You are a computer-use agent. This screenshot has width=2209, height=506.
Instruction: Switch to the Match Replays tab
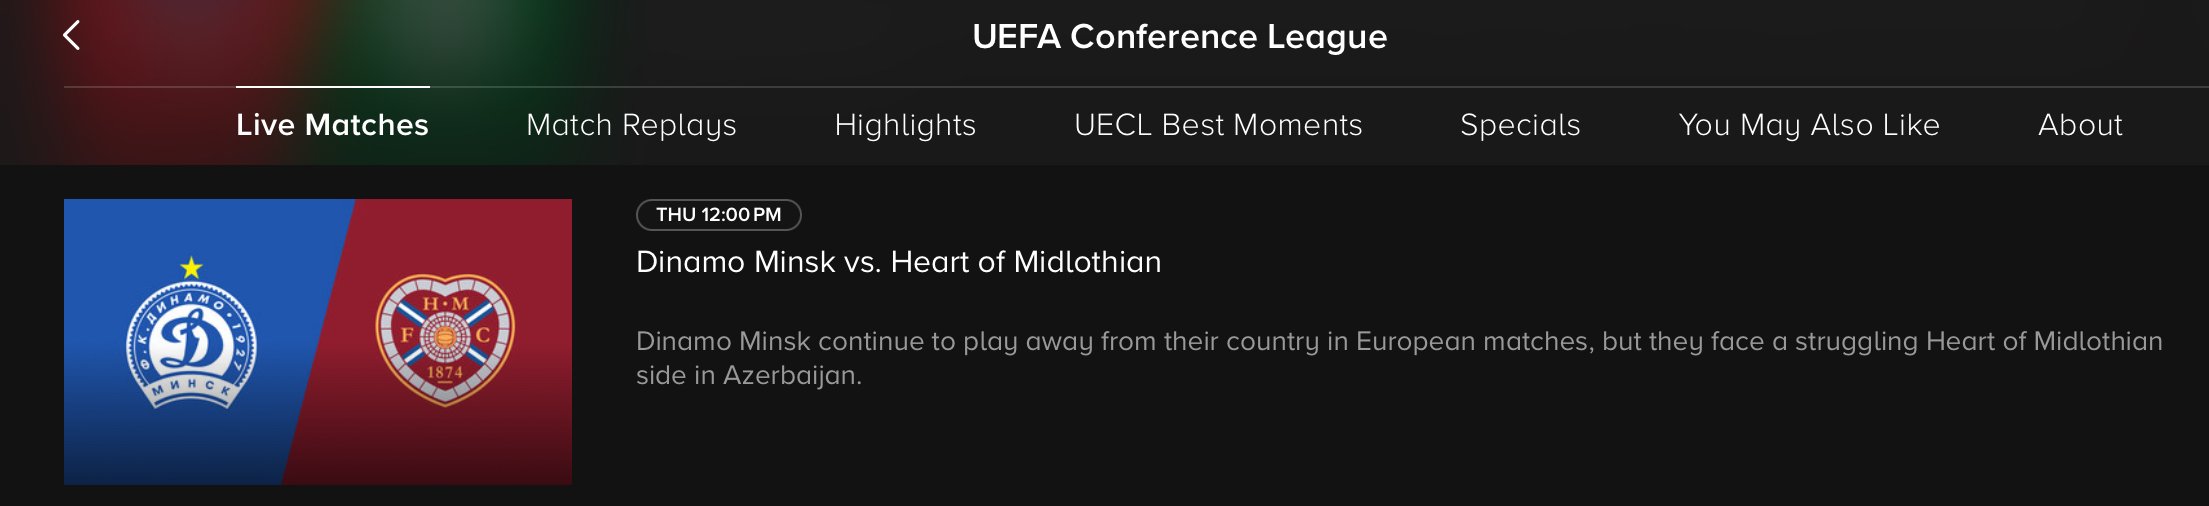[x=631, y=125]
